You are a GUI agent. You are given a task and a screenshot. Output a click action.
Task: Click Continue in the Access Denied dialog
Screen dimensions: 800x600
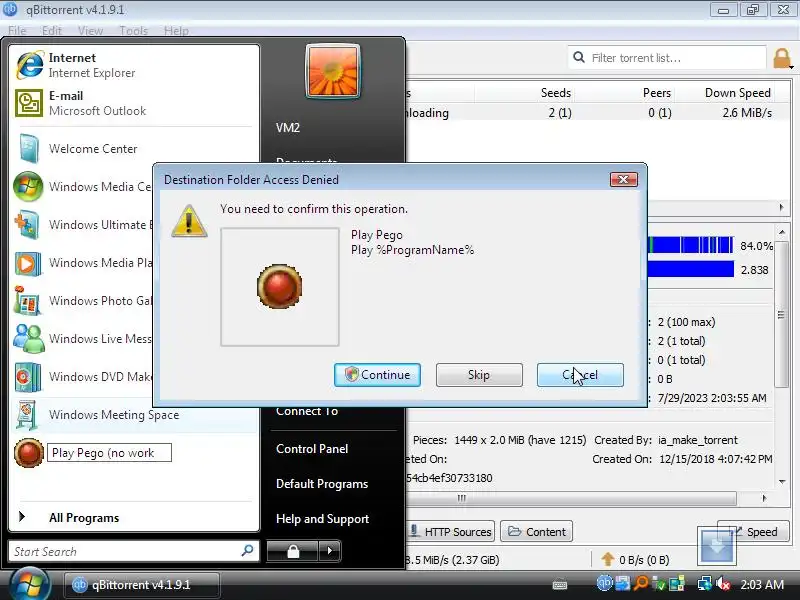(x=378, y=374)
